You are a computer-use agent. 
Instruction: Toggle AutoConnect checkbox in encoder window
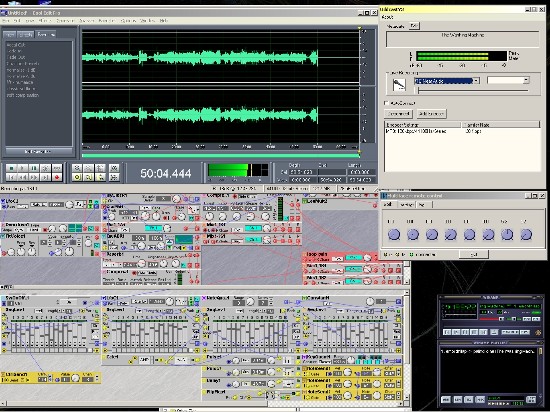tap(387, 103)
